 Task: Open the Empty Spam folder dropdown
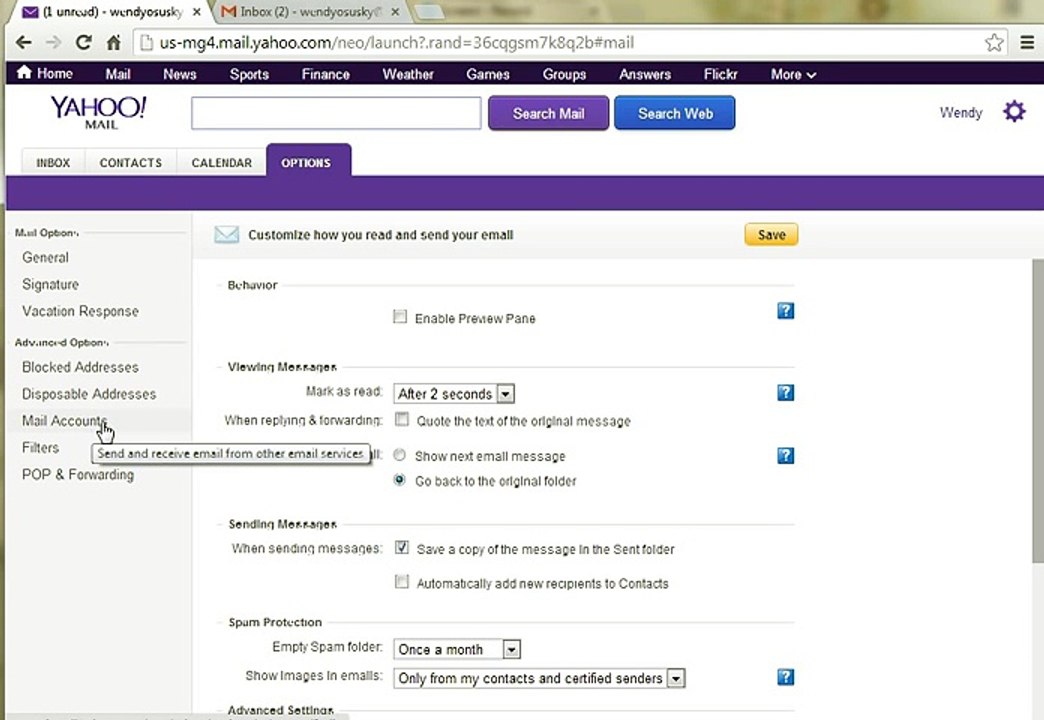[x=457, y=649]
